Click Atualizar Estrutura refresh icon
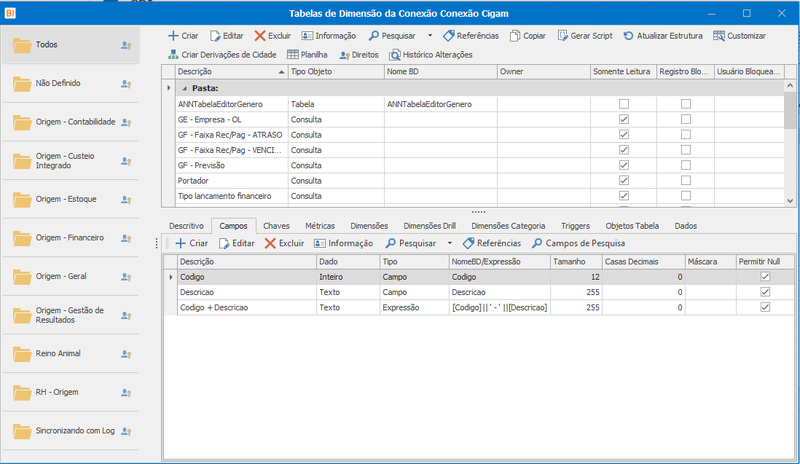 coord(629,36)
